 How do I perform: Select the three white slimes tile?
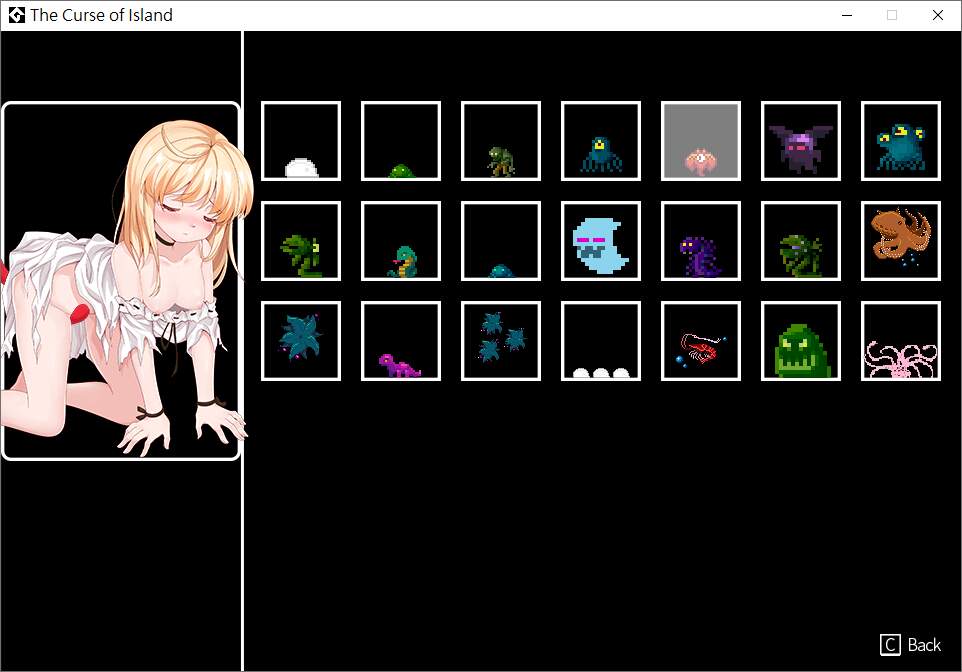tap(601, 341)
